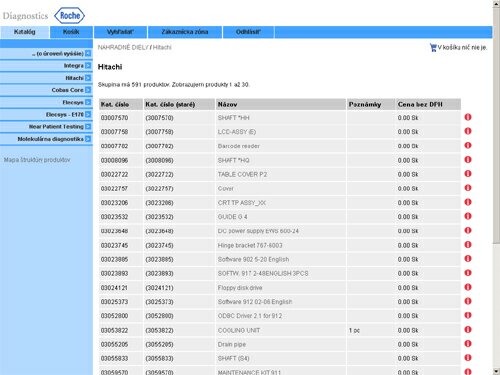Select Molekulárna diagnostika category
This screenshot has height=375, width=500.
coord(50,139)
